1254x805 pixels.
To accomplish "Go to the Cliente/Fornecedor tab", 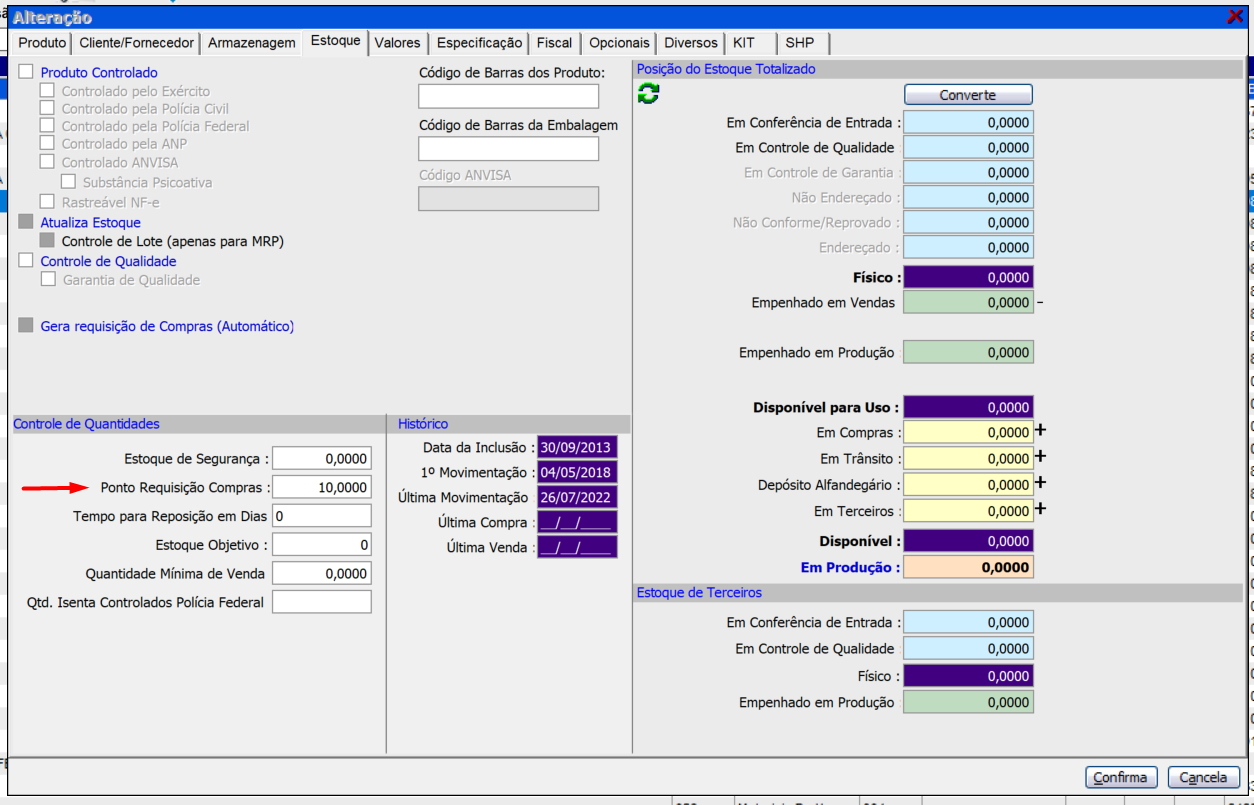I will (136, 43).
